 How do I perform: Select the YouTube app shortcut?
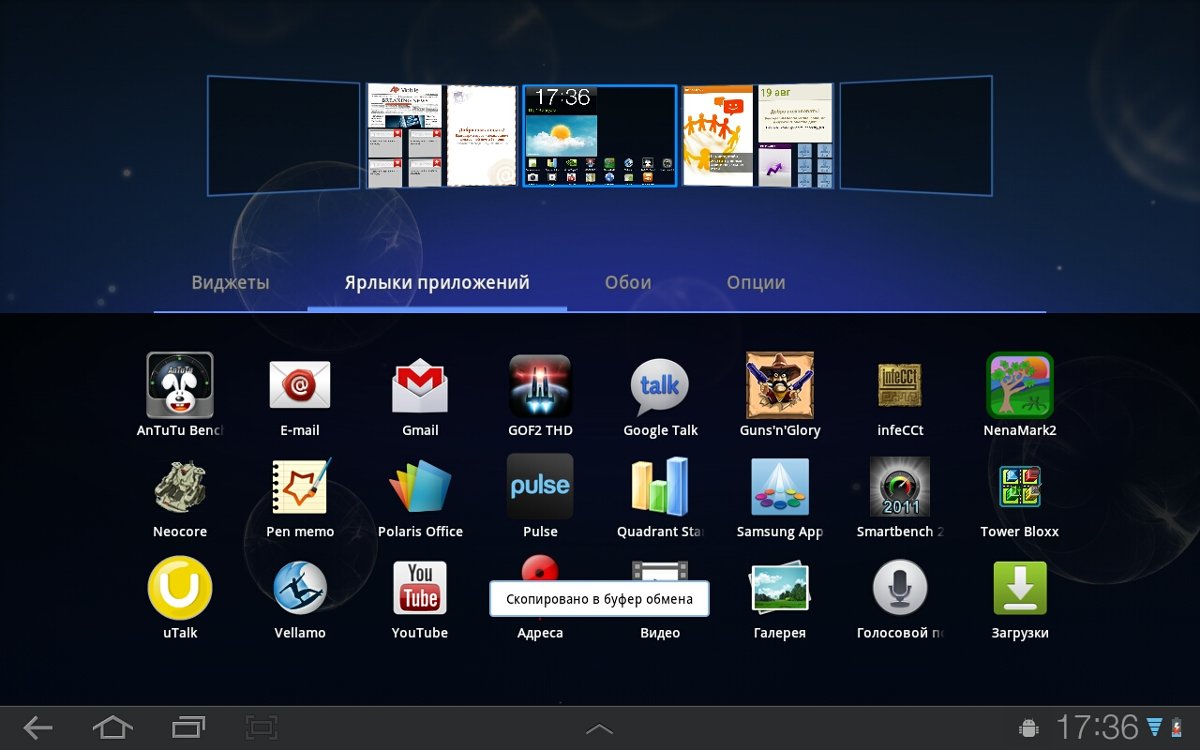[420, 588]
